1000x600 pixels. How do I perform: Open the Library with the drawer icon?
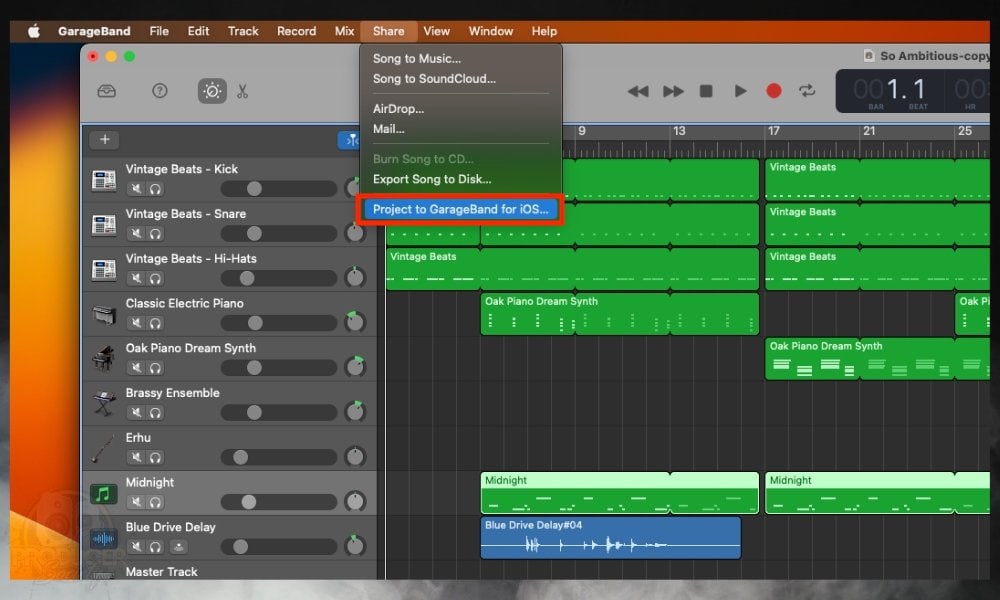(x=105, y=91)
